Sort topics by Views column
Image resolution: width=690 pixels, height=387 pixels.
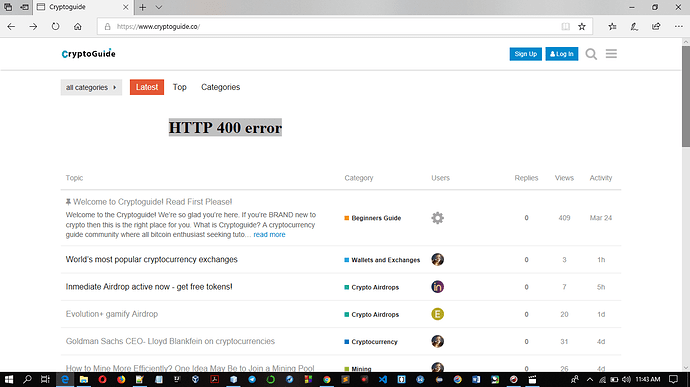coord(564,178)
